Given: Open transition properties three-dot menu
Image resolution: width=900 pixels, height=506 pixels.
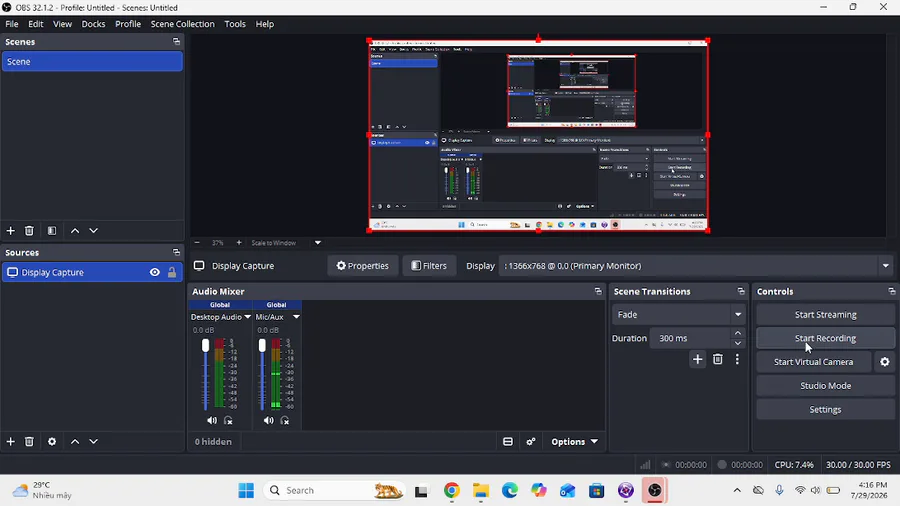Looking at the screenshot, I should click(737, 359).
